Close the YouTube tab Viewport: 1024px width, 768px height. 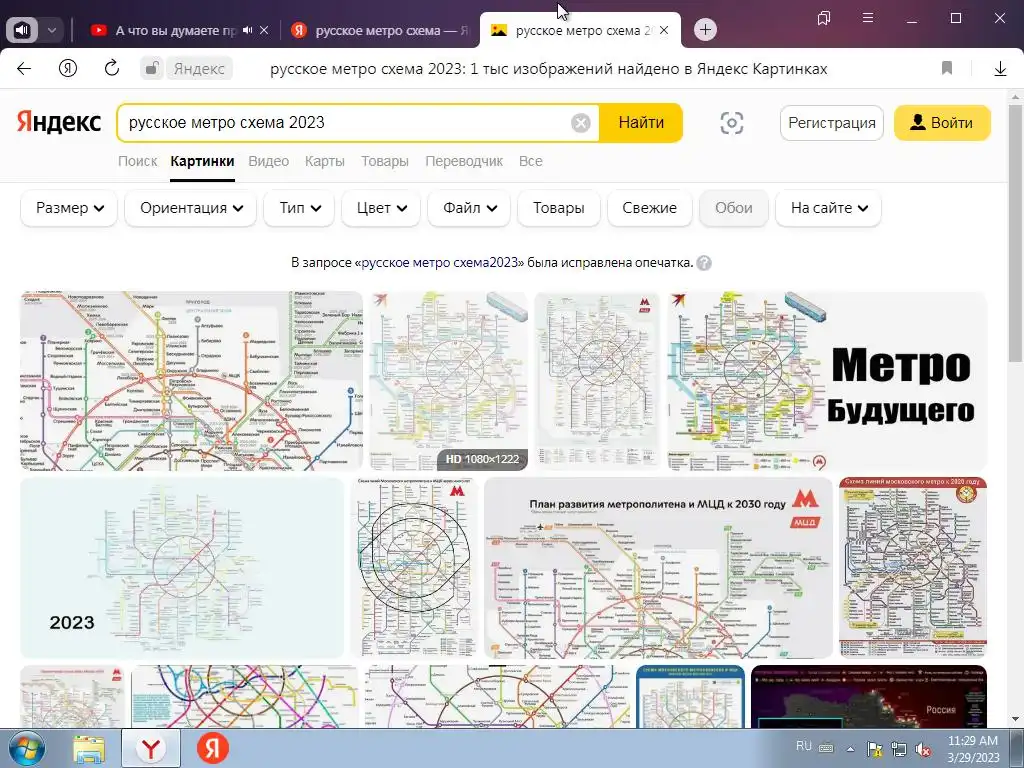264,30
